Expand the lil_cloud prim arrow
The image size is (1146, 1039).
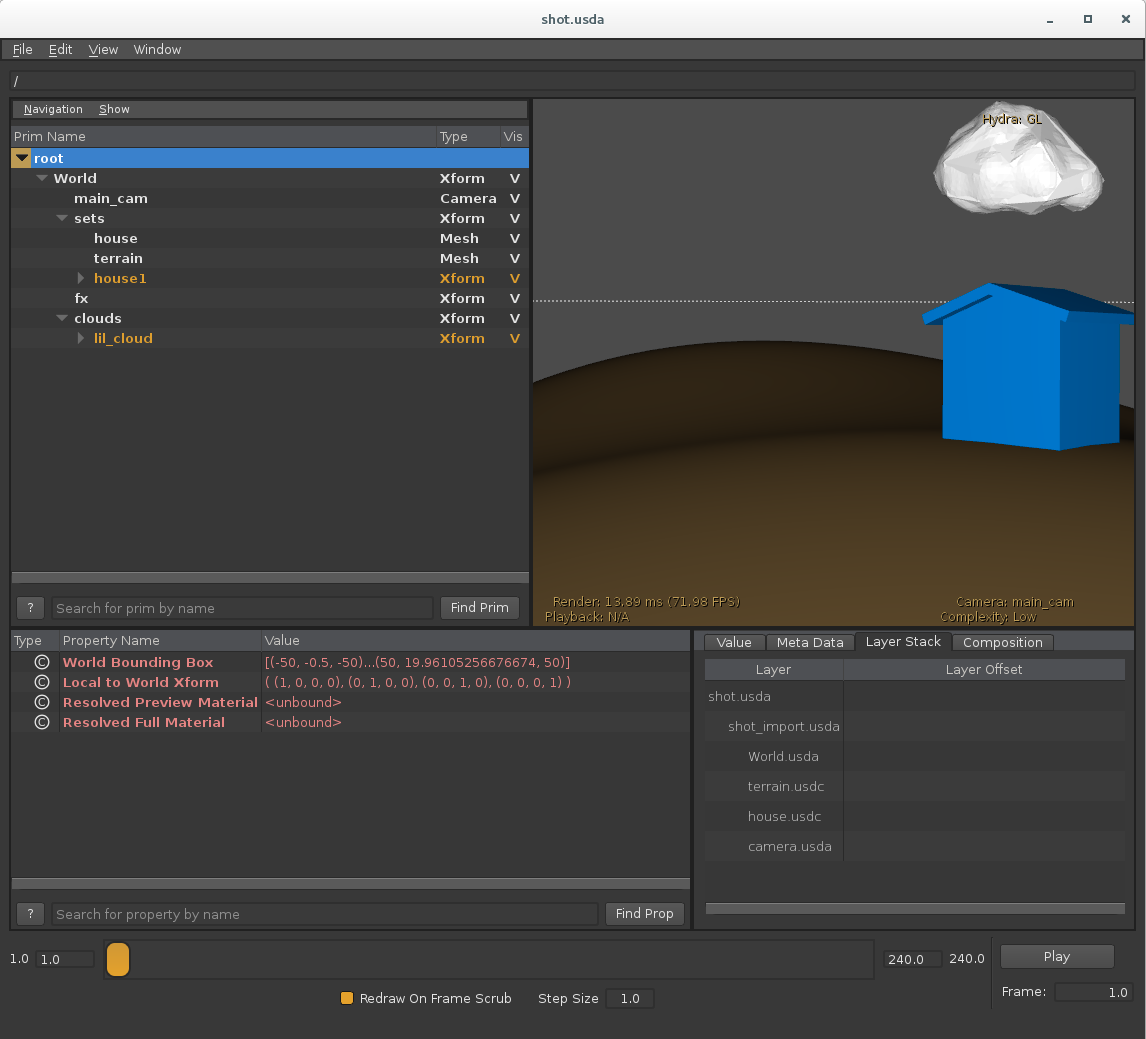pos(81,338)
